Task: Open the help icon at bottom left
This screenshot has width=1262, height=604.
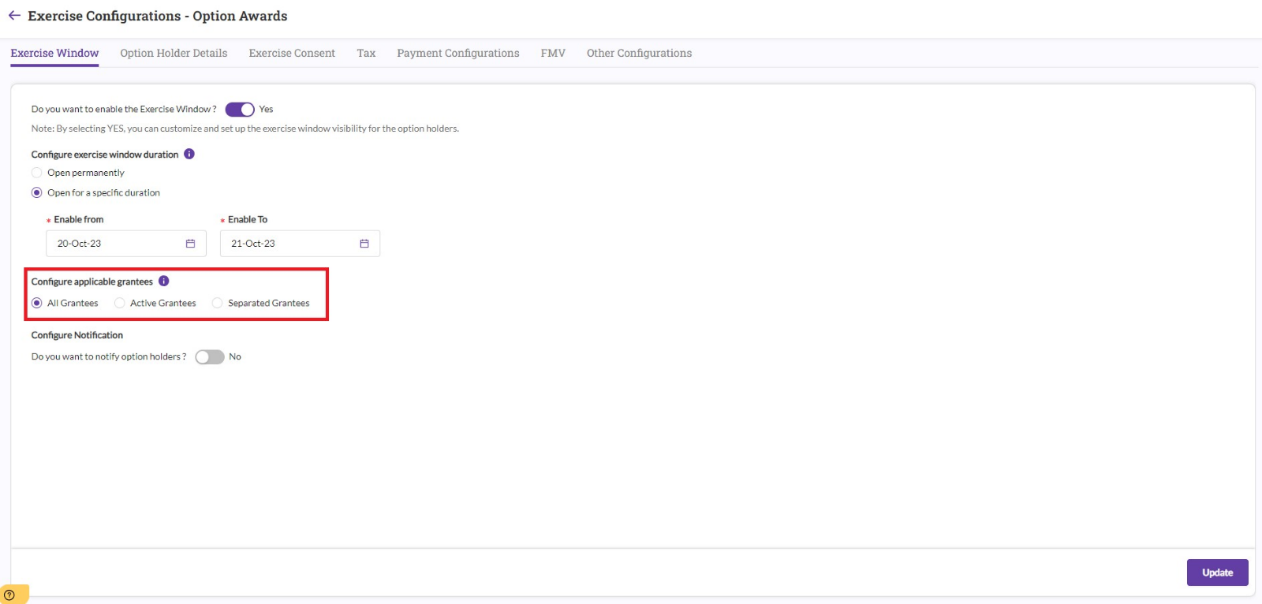Action: [x=9, y=594]
